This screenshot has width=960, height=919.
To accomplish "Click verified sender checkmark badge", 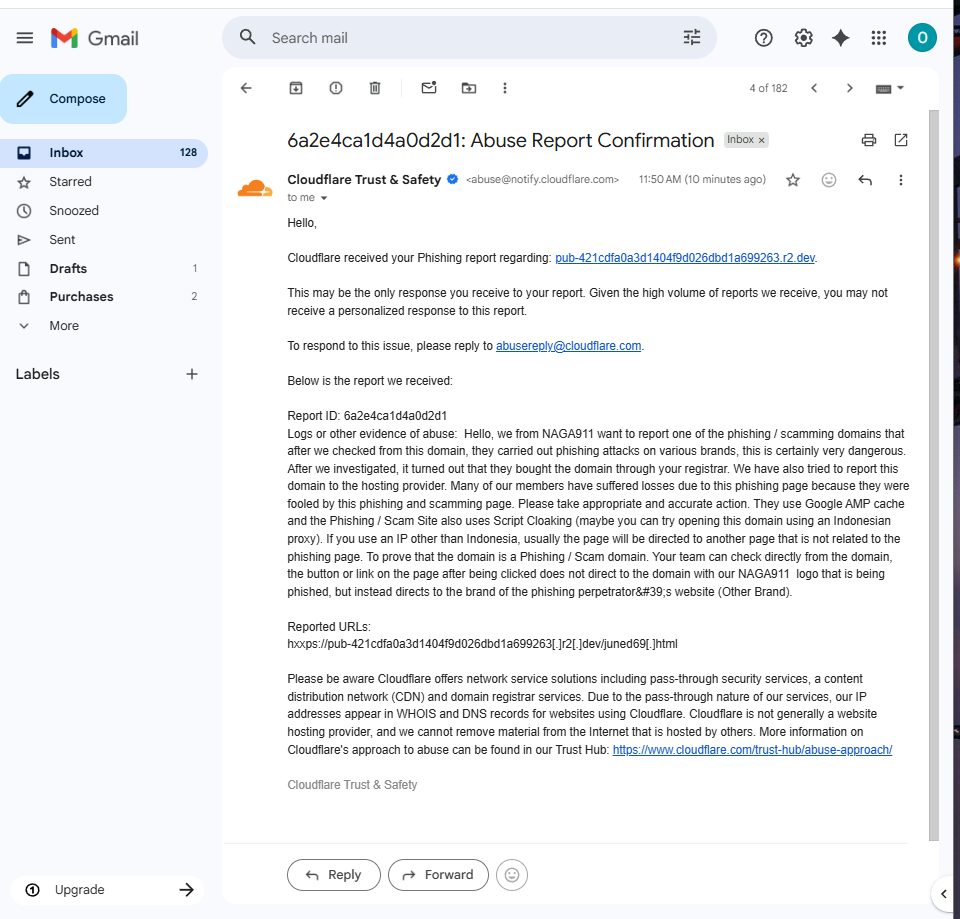I will tap(452, 179).
